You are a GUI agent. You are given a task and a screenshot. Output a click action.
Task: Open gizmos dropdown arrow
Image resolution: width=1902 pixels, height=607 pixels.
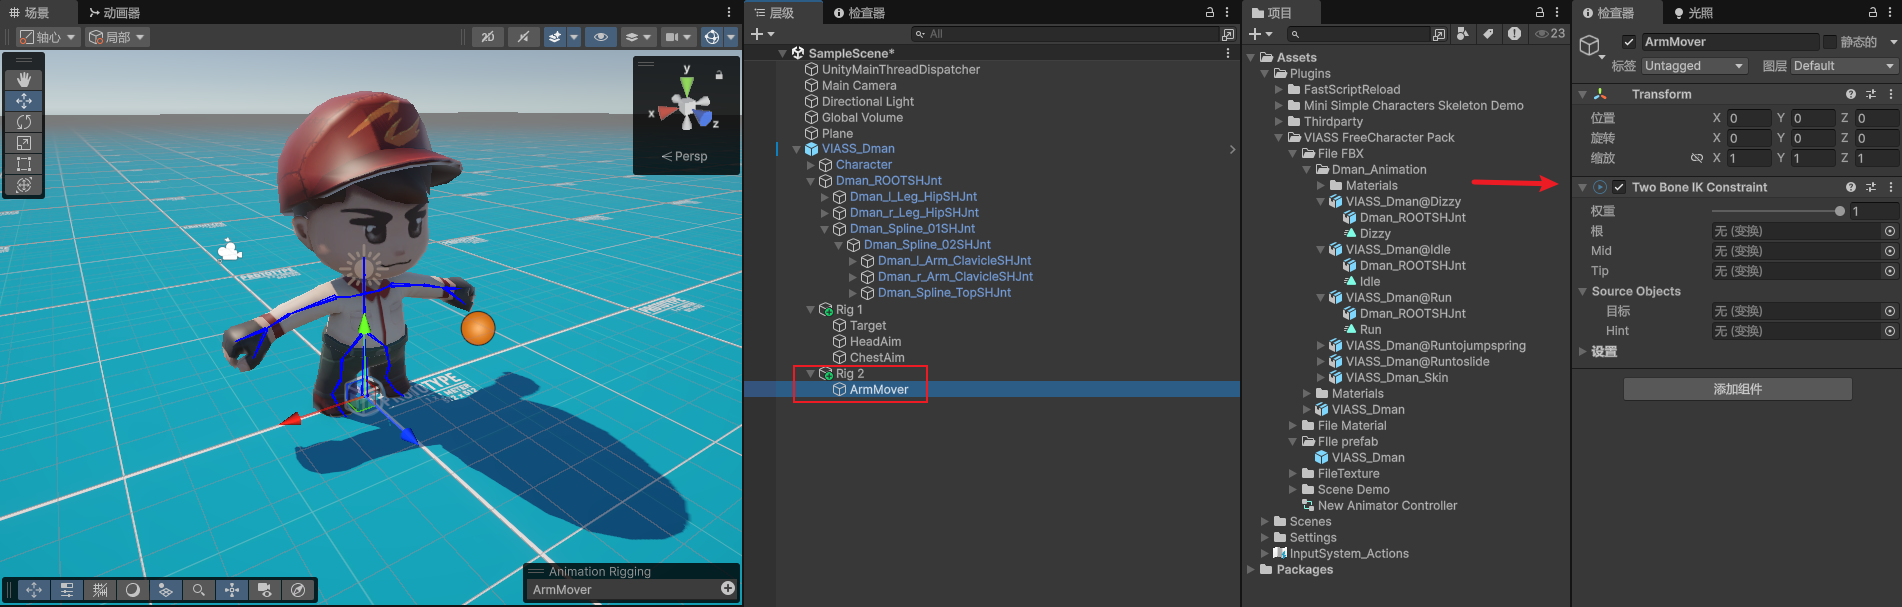click(x=731, y=37)
